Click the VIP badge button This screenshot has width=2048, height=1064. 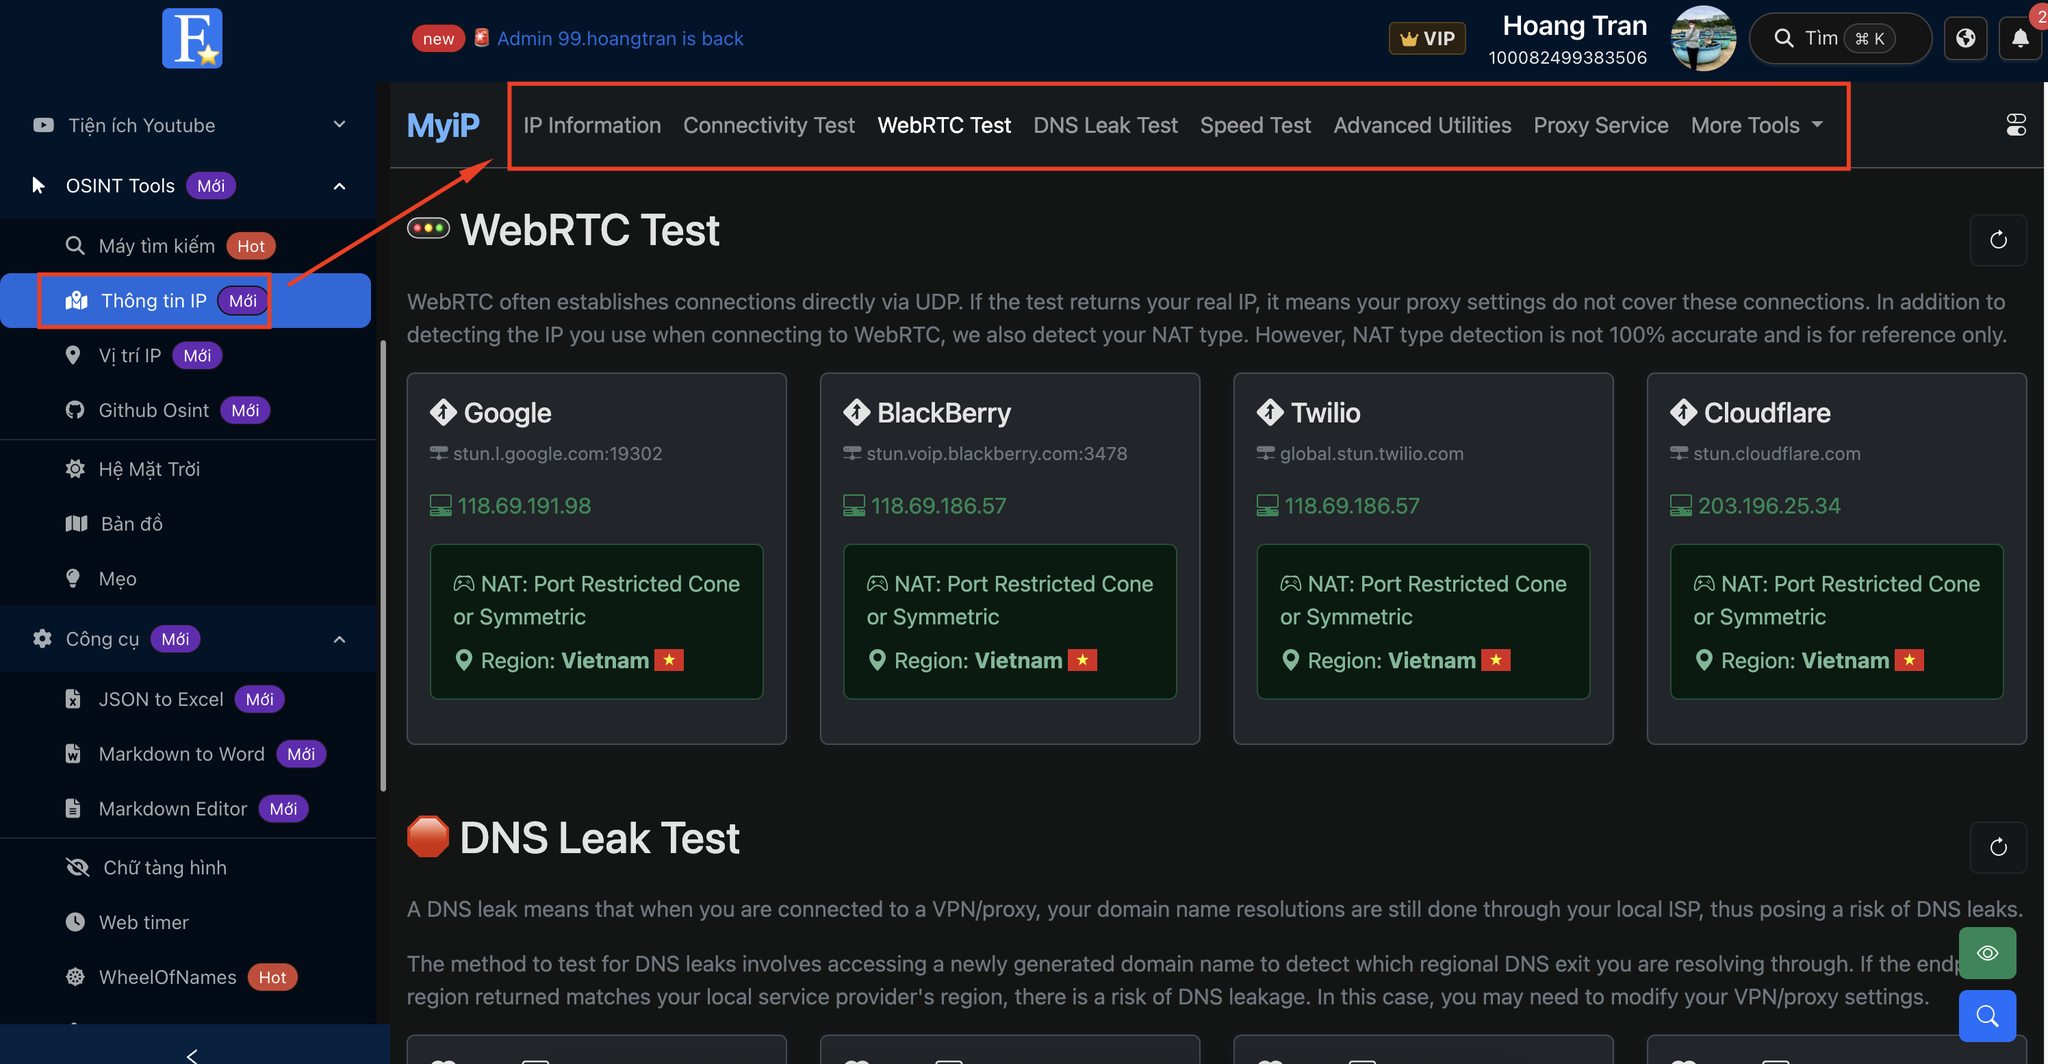[x=1427, y=38]
